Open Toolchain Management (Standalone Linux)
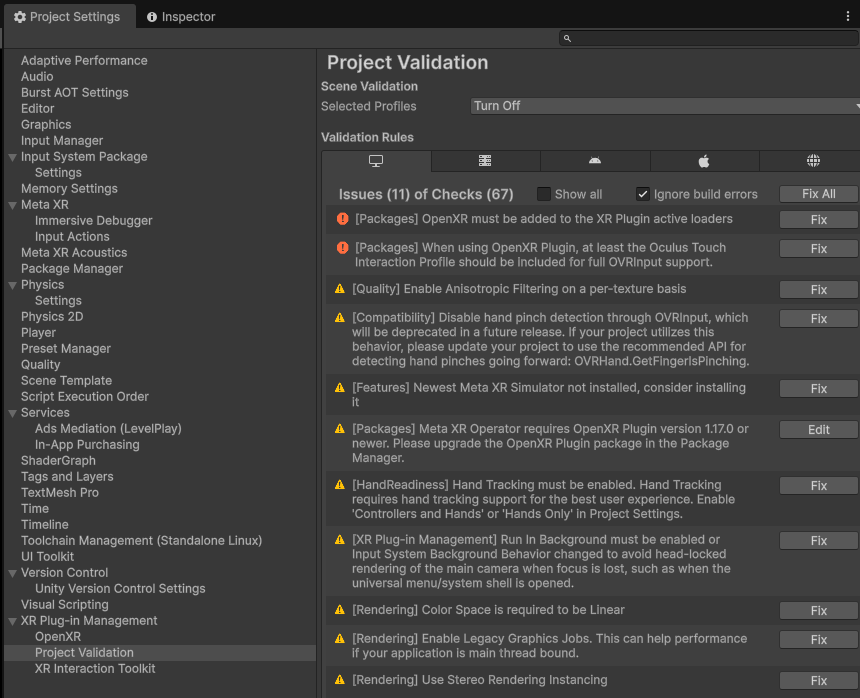 (x=142, y=541)
